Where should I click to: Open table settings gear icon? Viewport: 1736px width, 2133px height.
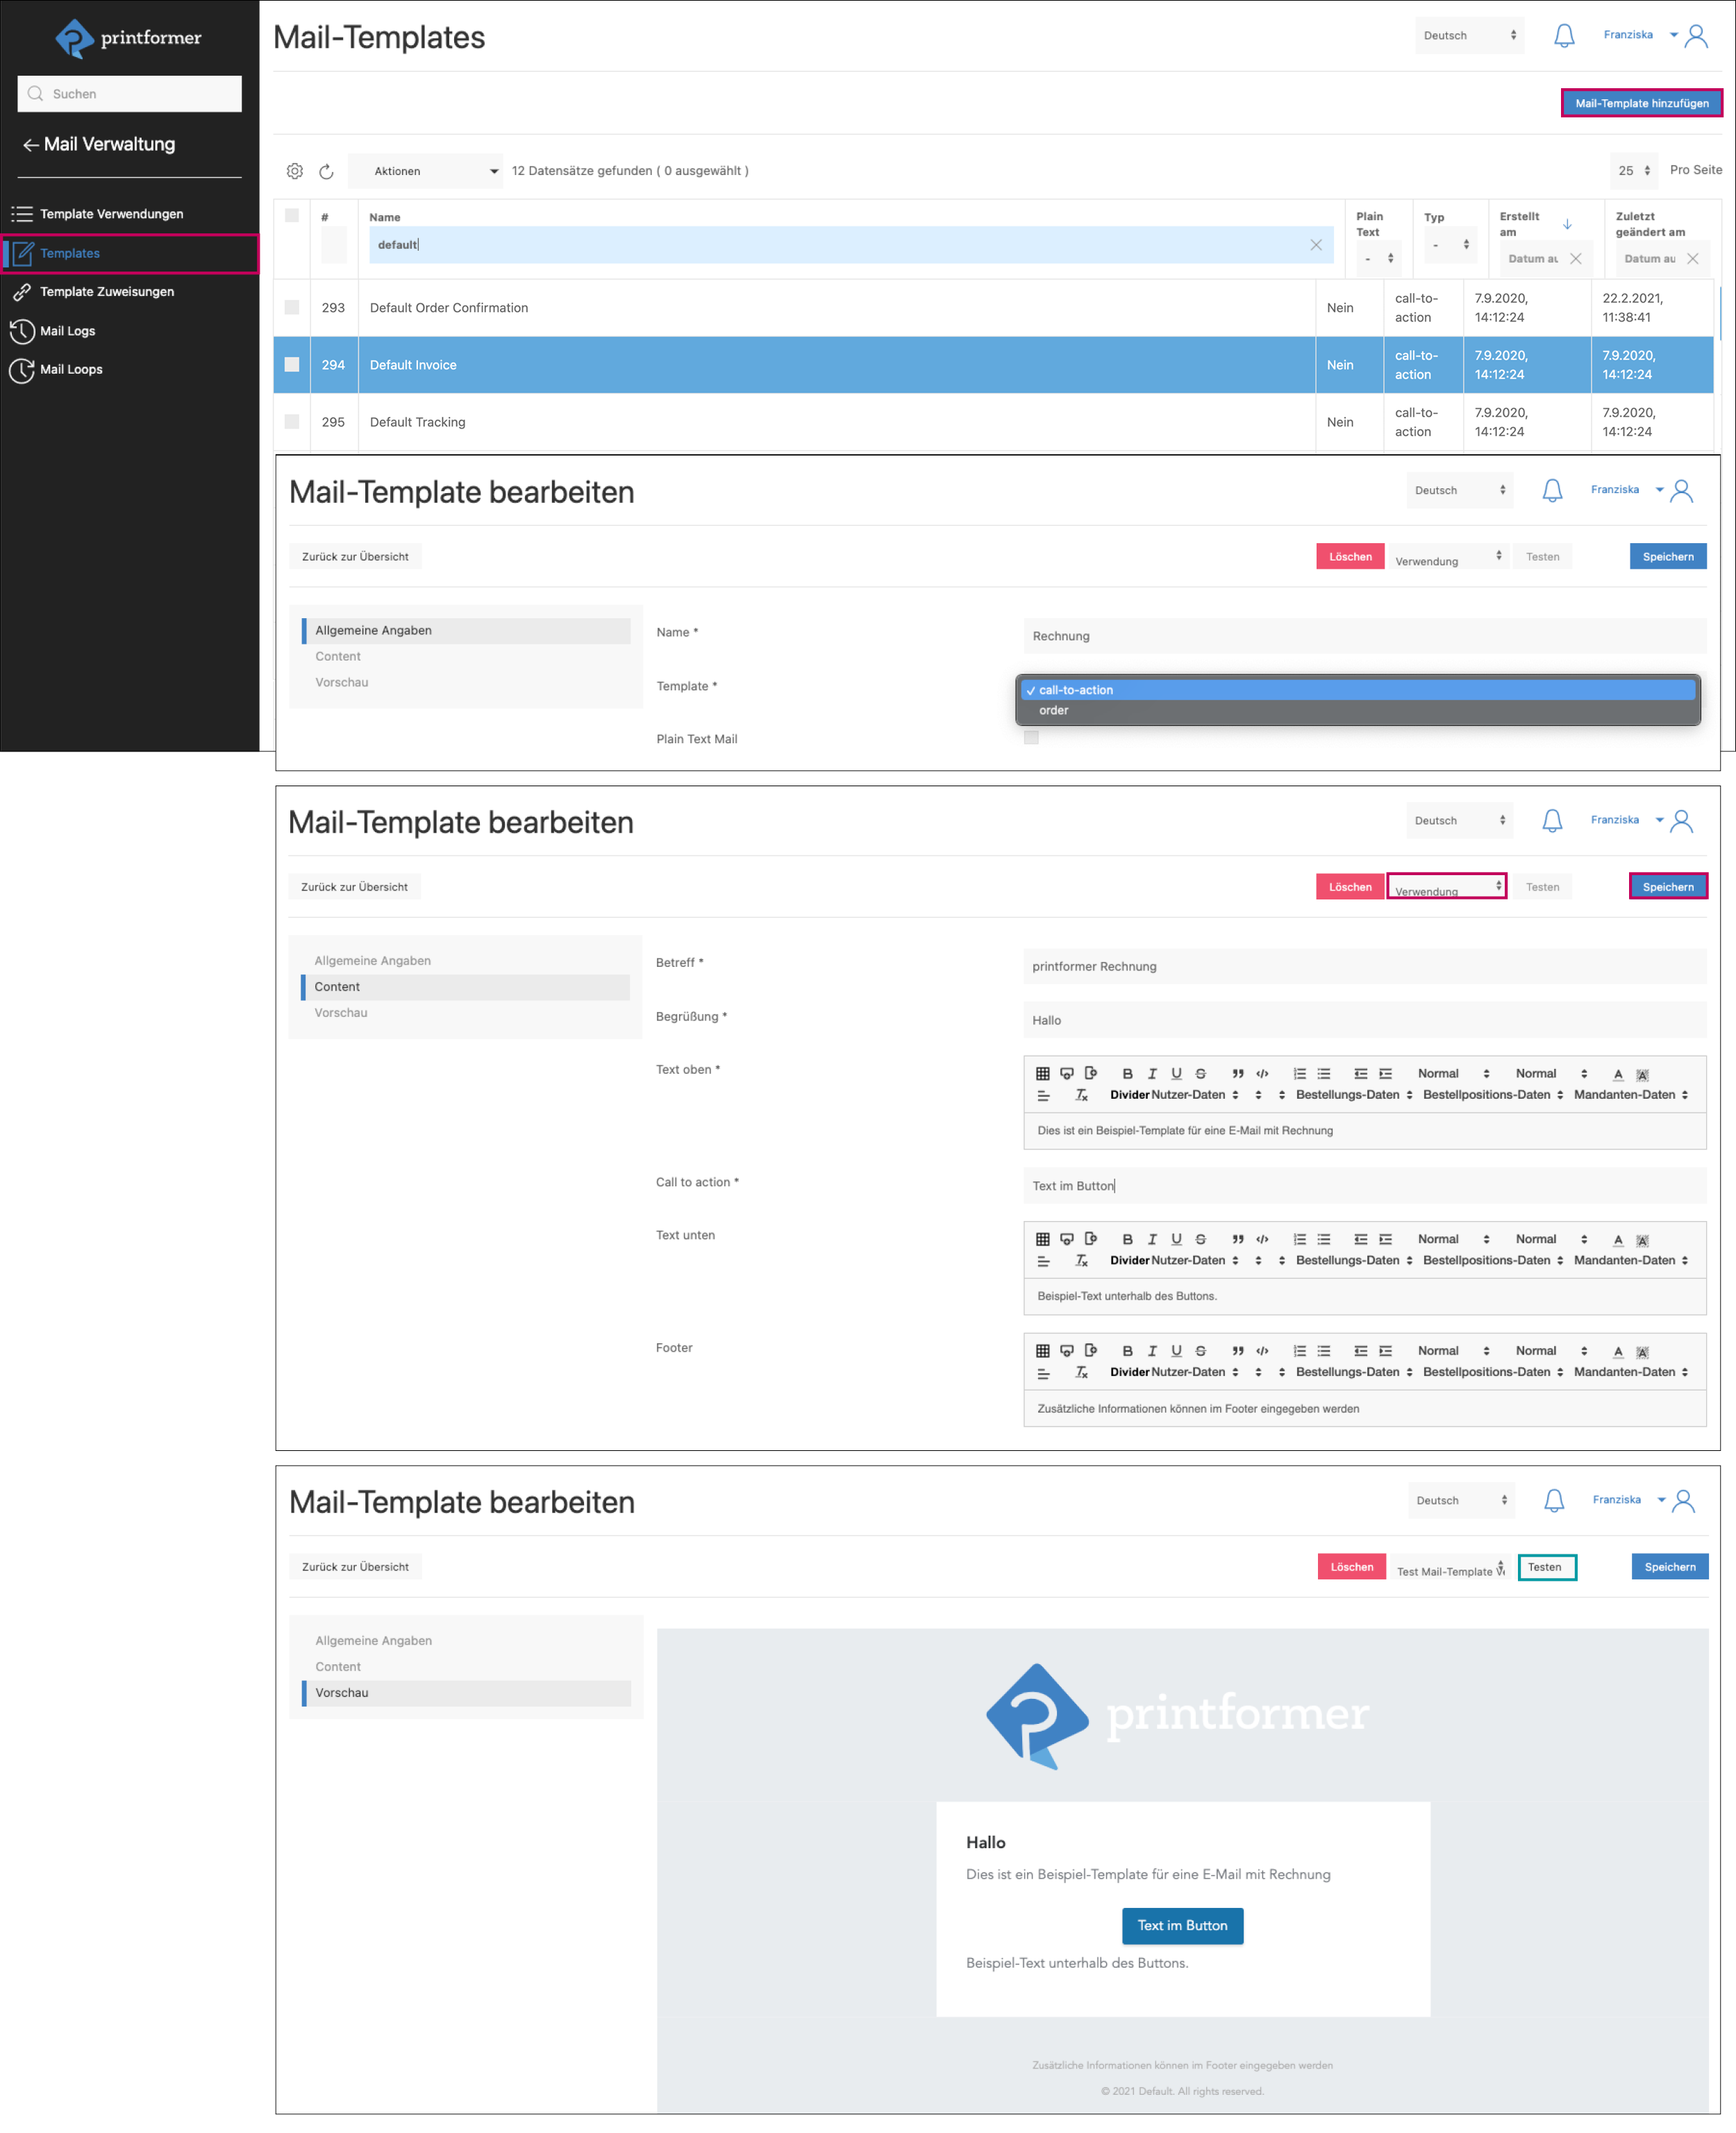[295, 171]
